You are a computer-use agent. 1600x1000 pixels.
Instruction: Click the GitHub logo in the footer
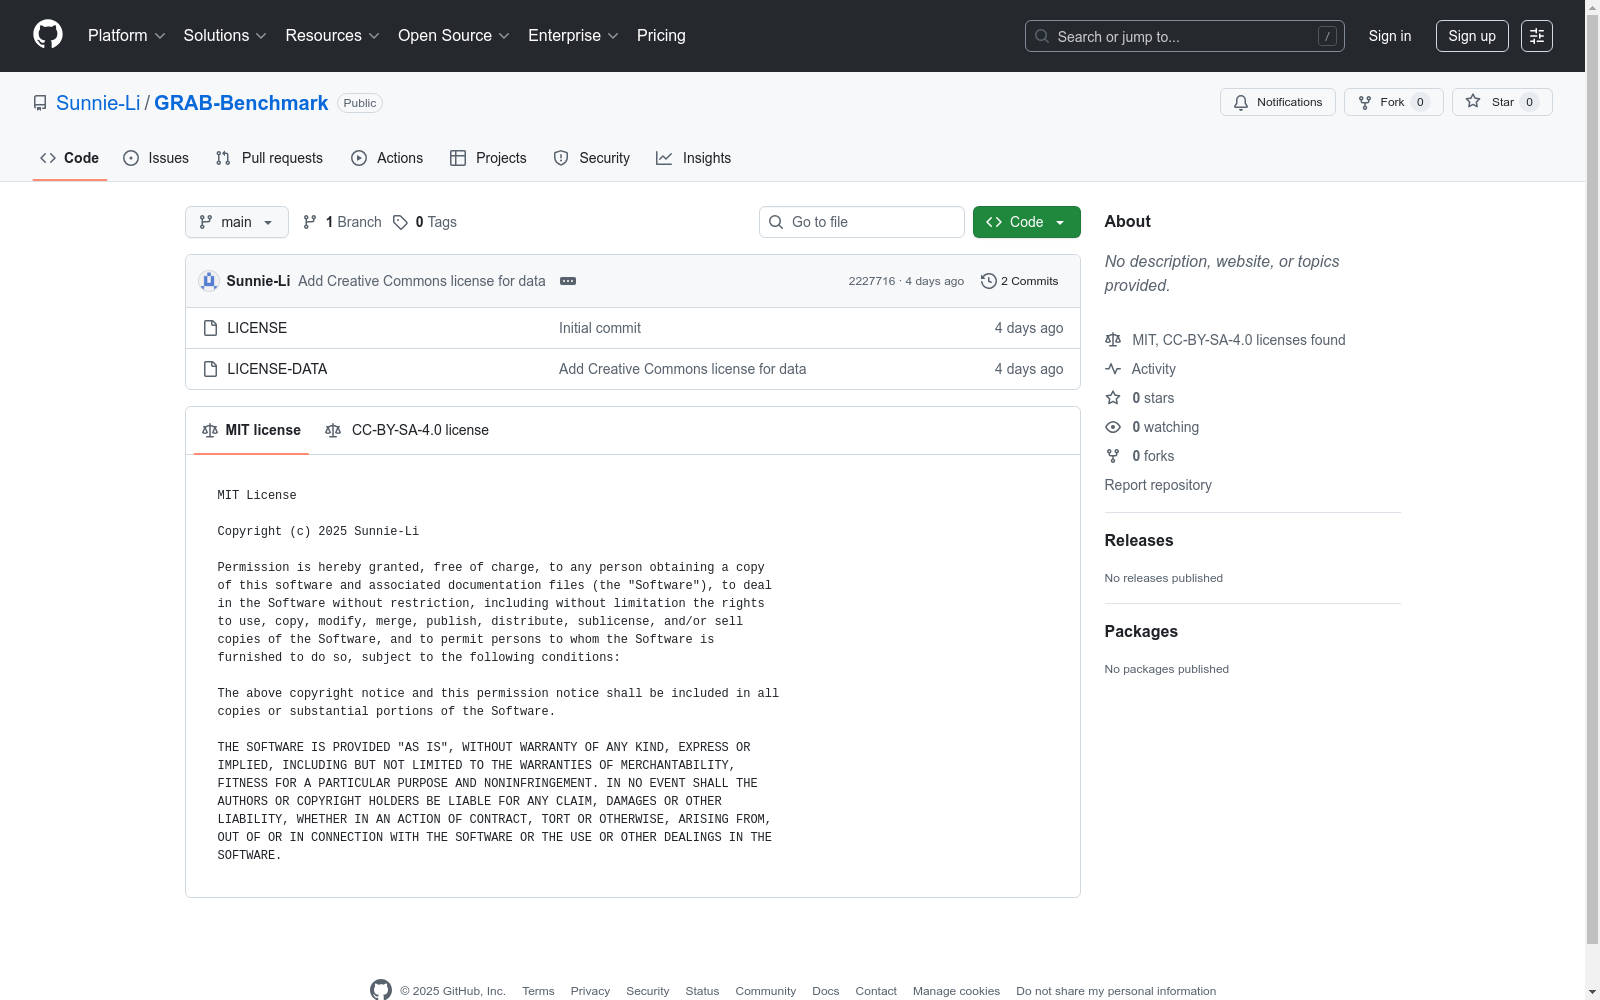381,990
